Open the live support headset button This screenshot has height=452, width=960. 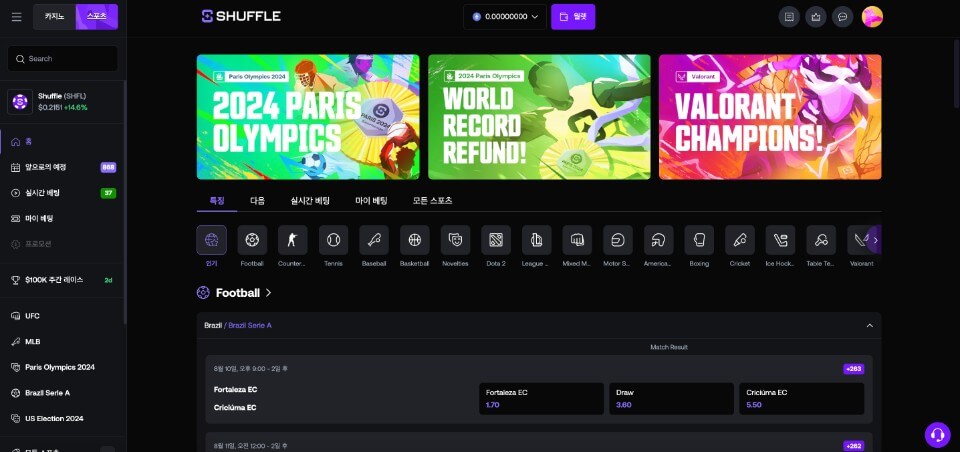tap(937, 435)
